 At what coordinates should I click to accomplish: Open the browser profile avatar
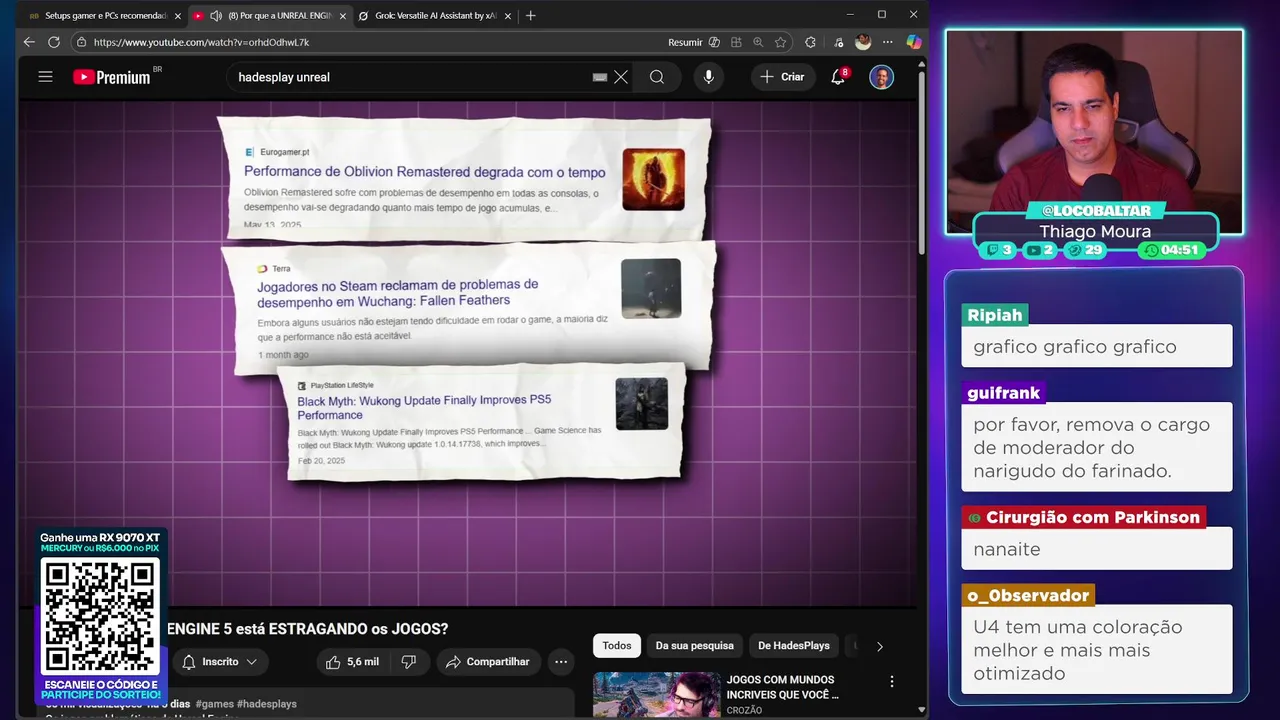pos(863,42)
